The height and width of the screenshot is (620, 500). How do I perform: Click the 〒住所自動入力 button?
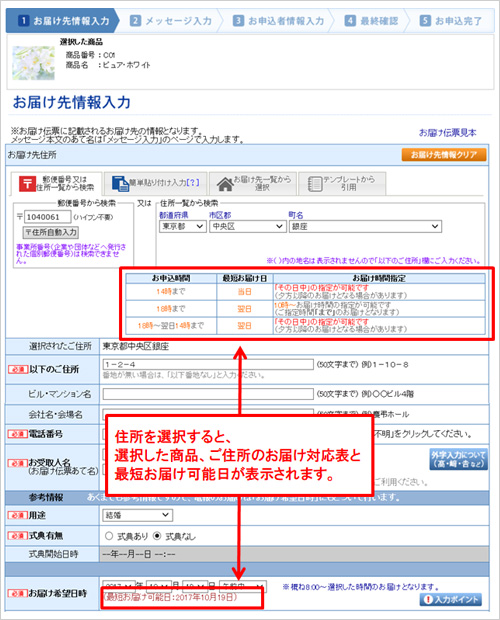pyautogui.click(x=51, y=232)
